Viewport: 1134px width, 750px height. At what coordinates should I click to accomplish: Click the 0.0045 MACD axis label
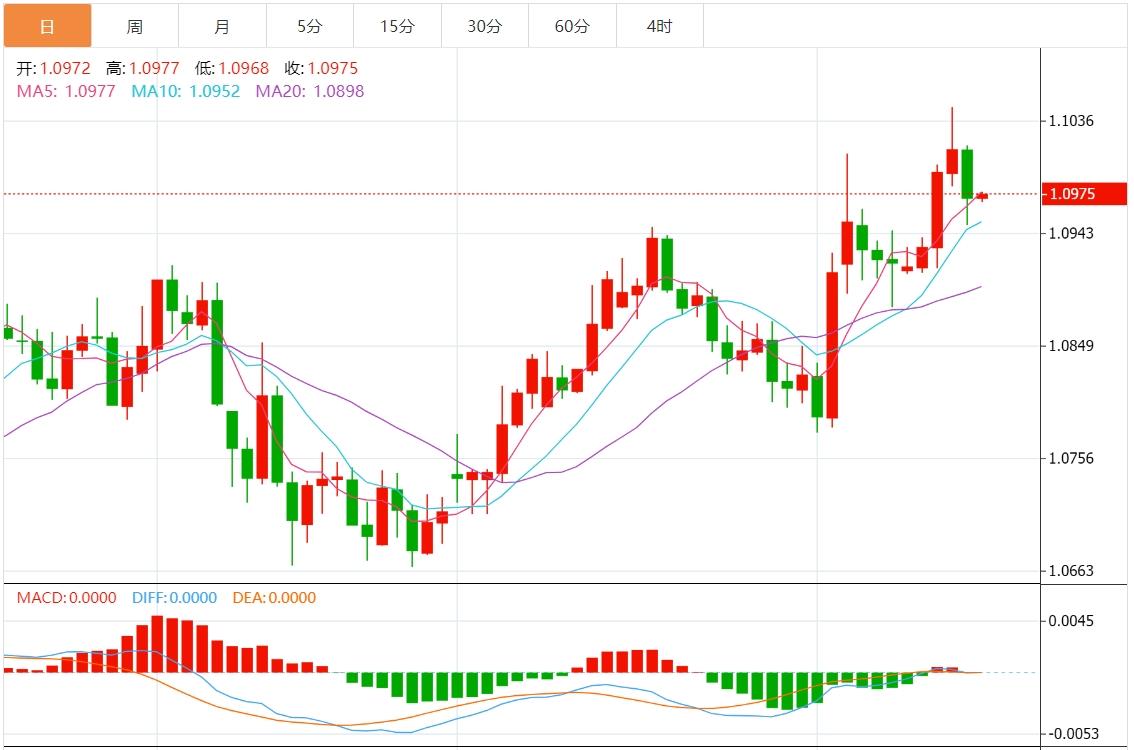1071,620
